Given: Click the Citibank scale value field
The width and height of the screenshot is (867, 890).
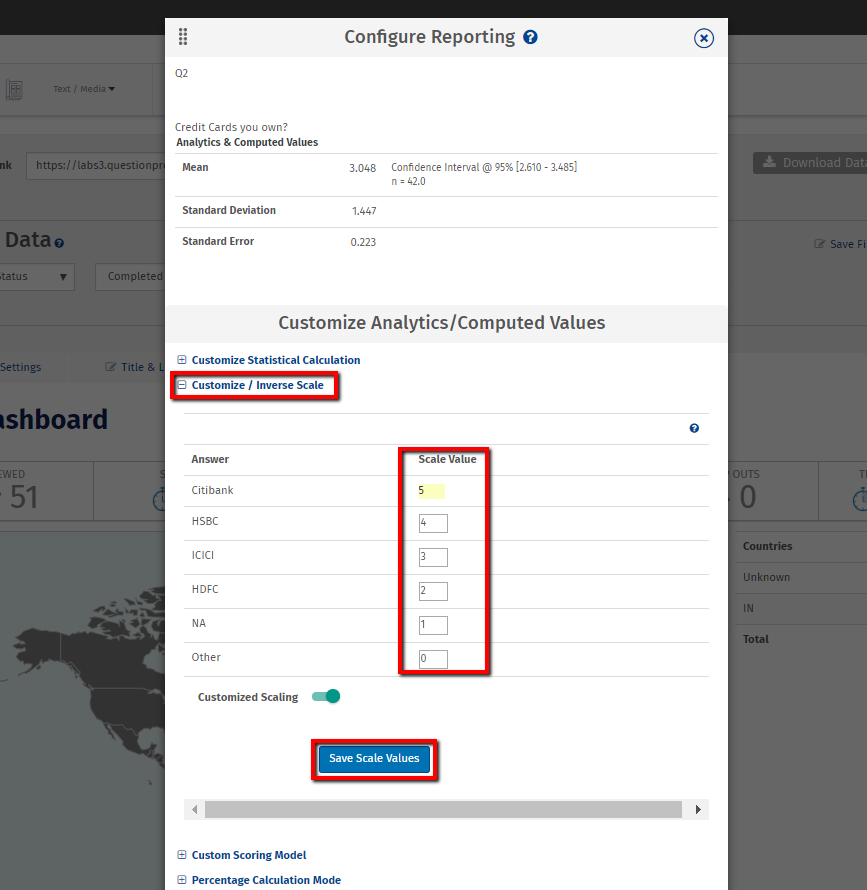Looking at the screenshot, I should tap(432, 491).
